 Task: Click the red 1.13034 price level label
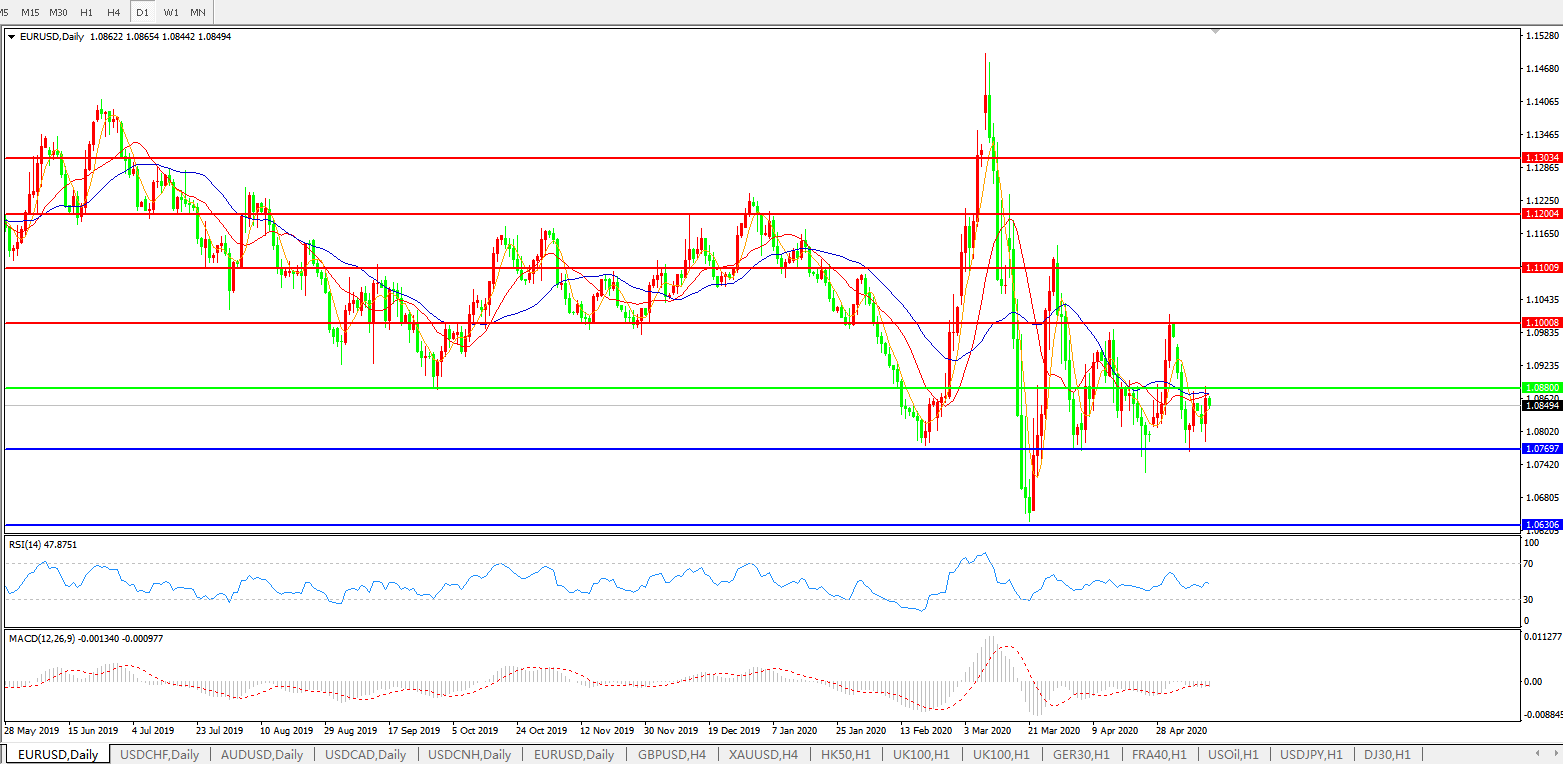point(1540,158)
